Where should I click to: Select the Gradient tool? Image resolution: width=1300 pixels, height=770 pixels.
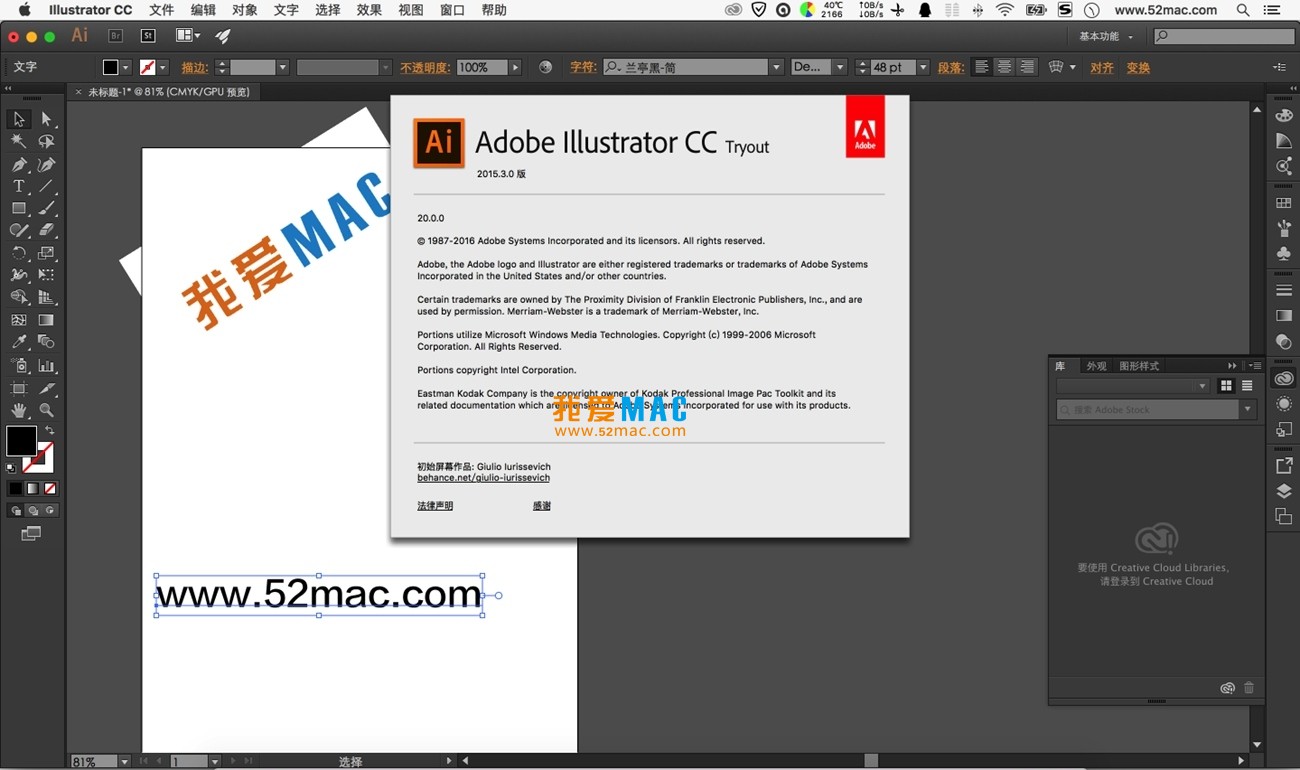[x=46, y=320]
